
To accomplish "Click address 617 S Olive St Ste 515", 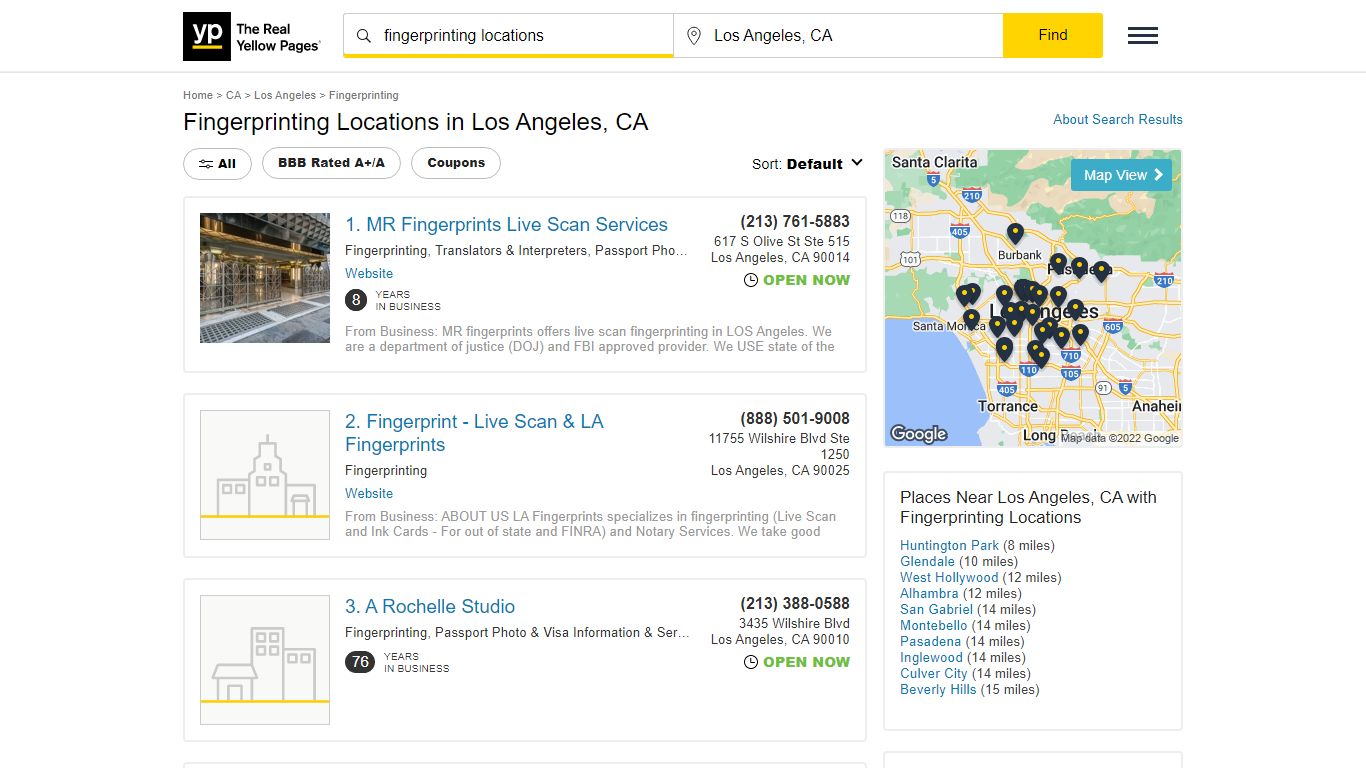I will pyautogui.click(x=781, y=241).
